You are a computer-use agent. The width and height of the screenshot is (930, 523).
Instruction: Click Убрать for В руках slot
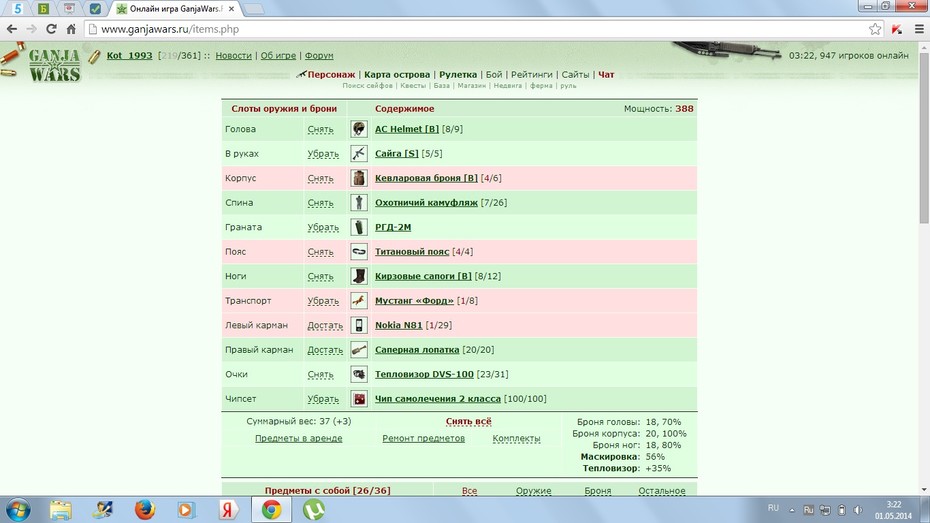tap(323, 154)
